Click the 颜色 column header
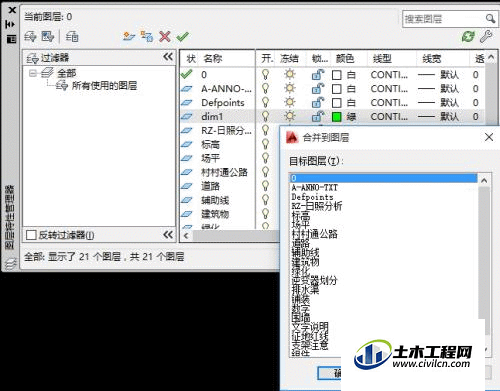Image resolution: width=500 pixels, height=391 pixels. click(344, 59)
